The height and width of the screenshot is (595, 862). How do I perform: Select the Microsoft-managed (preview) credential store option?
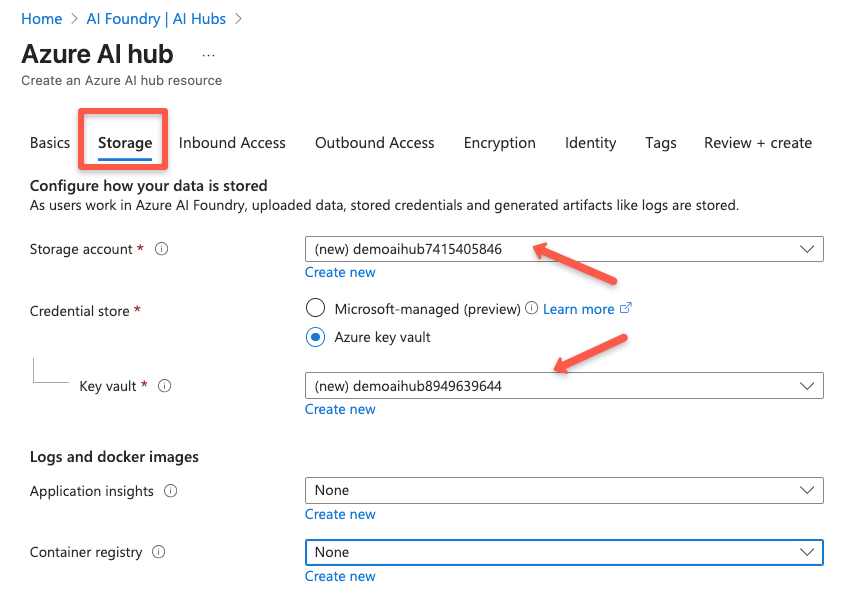point(315,308)
